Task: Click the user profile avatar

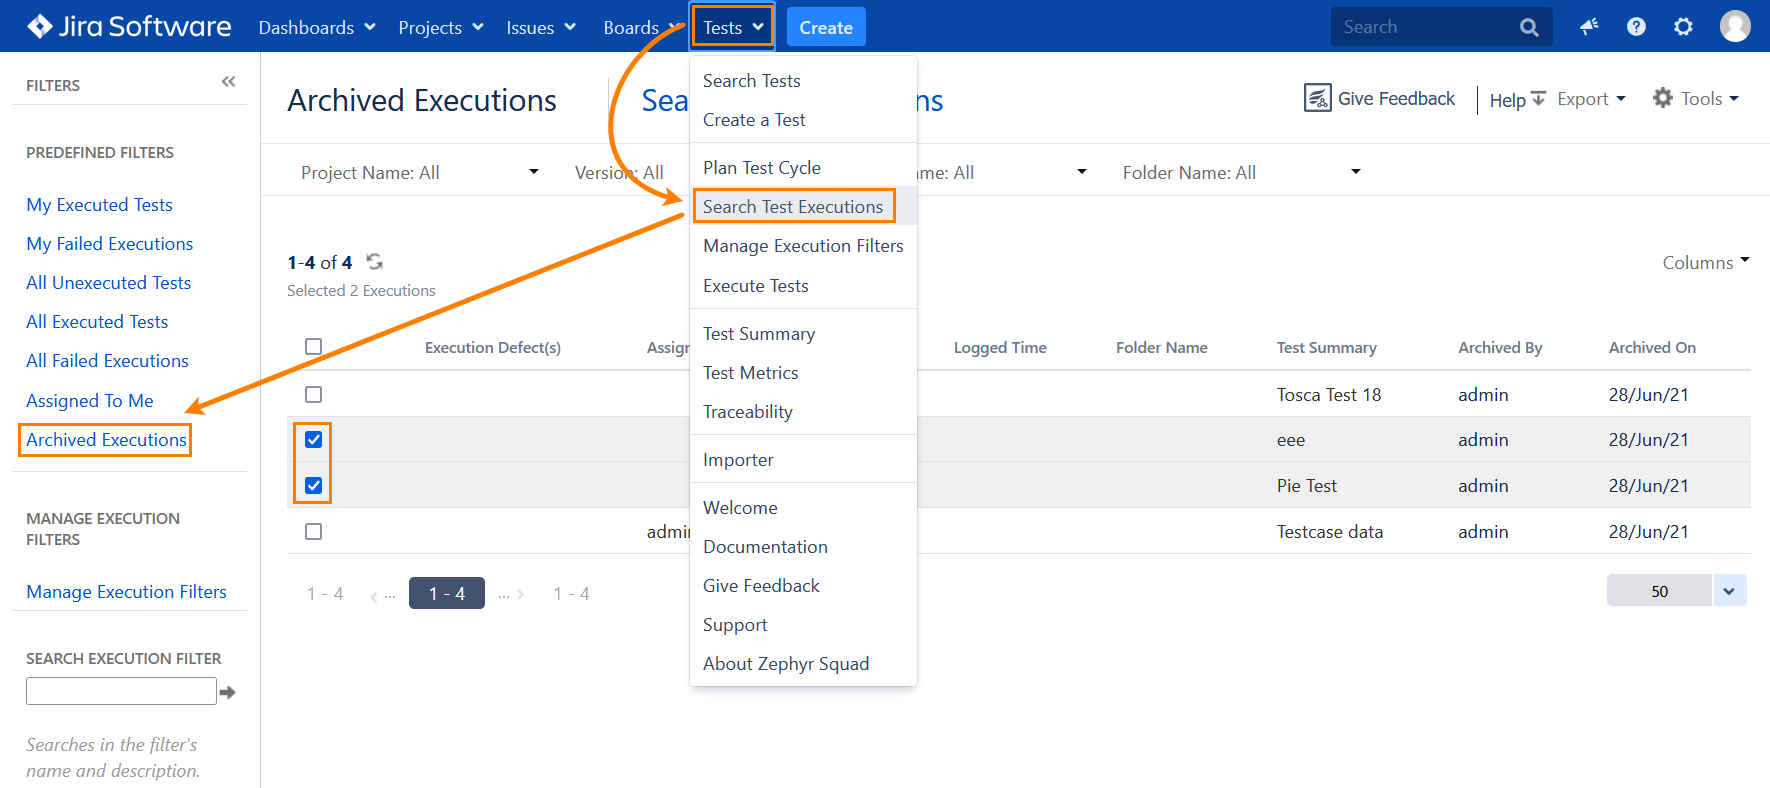Action: (x=1735, y=27)
